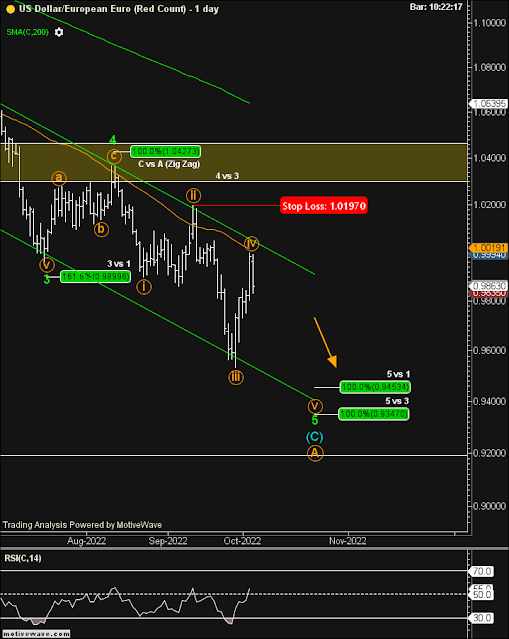Screen dimensions: 509x639
Task: Select the RSI(C,14) indicator label
Action: (23, 558)
